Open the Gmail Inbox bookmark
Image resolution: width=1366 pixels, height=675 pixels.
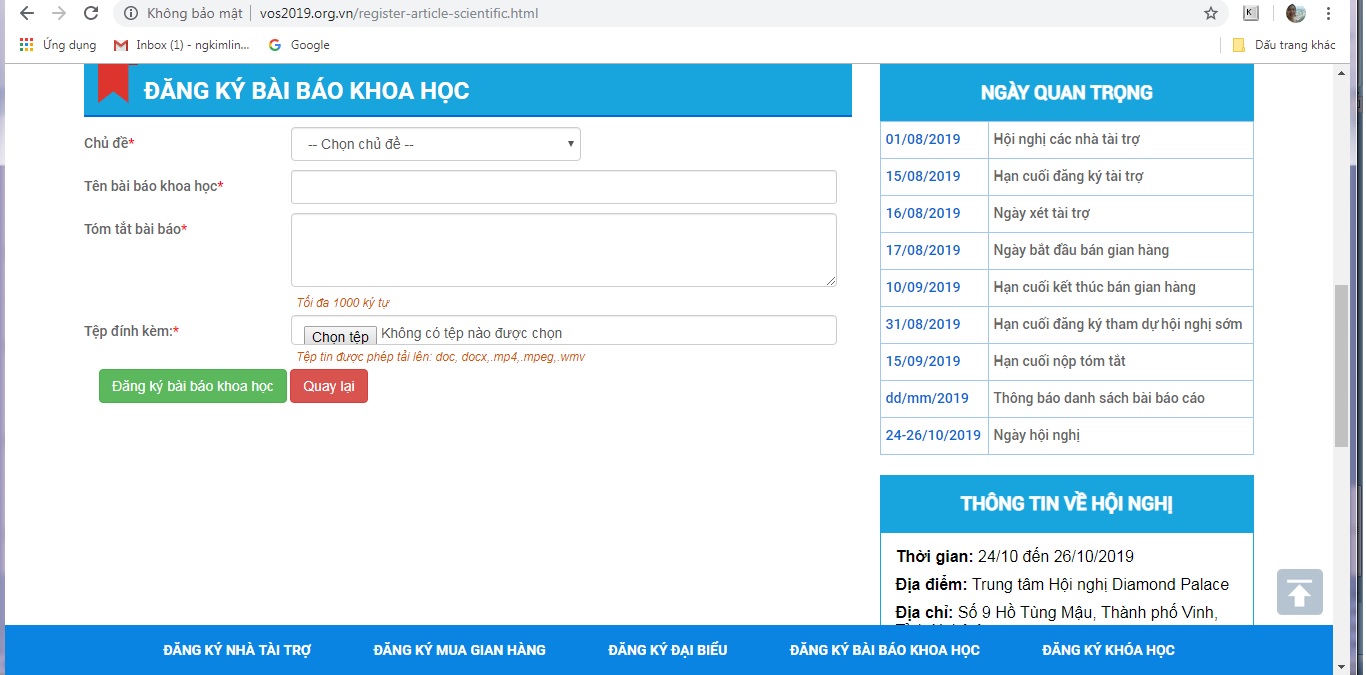coord(181,45)
